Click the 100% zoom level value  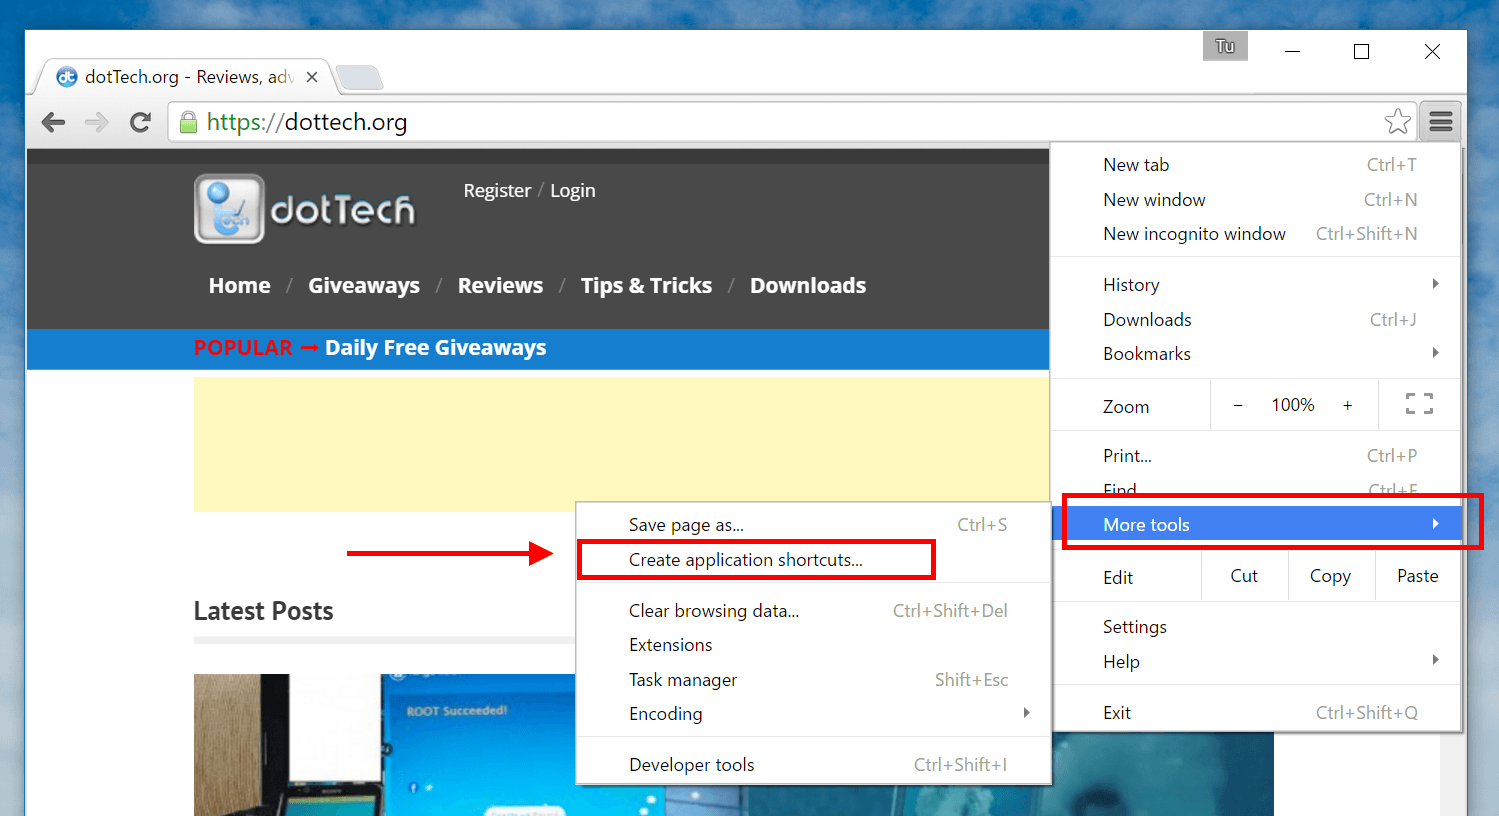tap(1293, 405)
